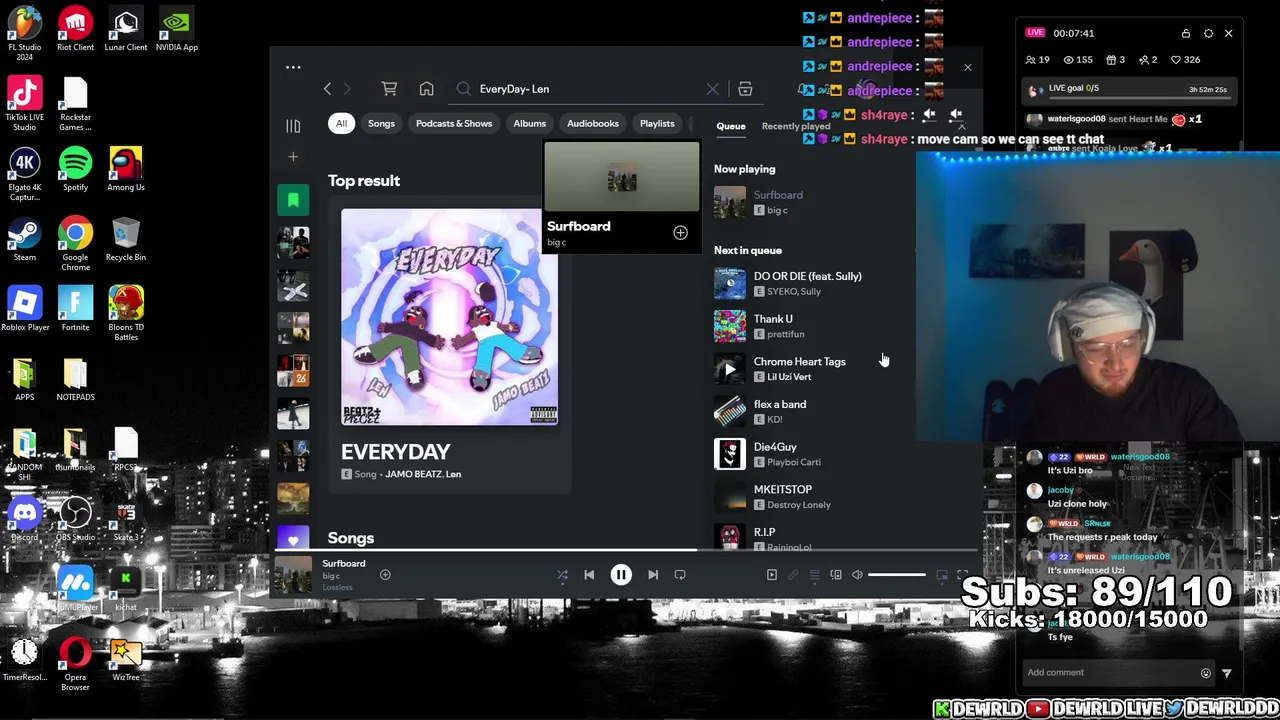The width and height of the screenshot is (1280, 720).
Task: Open big c artist in player bar
Action: tap(331, 576)
